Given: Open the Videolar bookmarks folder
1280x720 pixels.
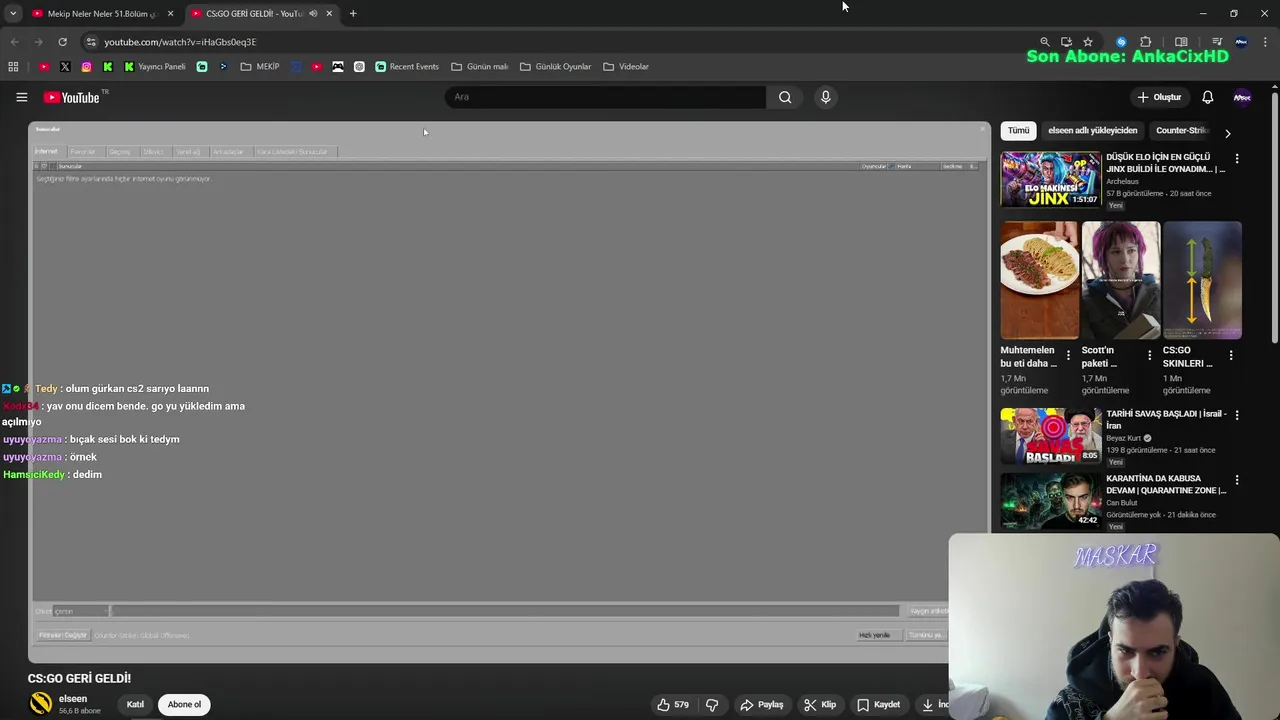Looking at the screenshot, I should [626, 67].
